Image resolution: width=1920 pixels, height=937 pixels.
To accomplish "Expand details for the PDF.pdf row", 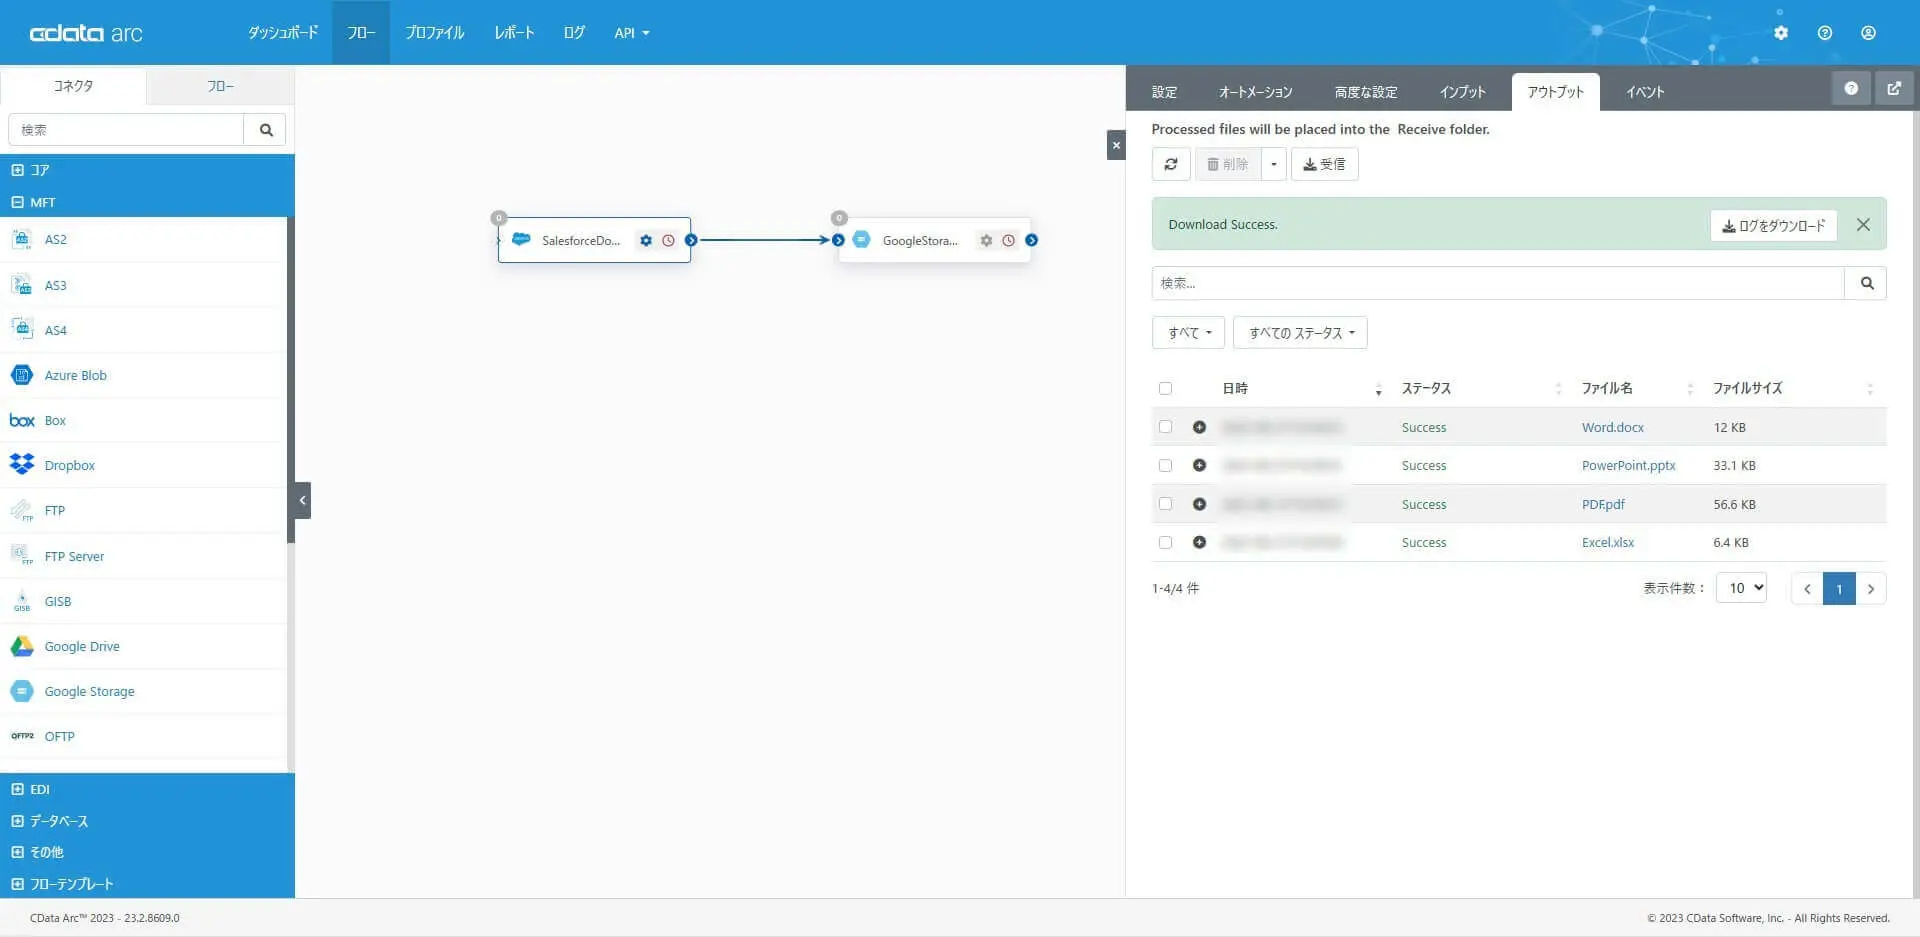I will [1199, 504].
